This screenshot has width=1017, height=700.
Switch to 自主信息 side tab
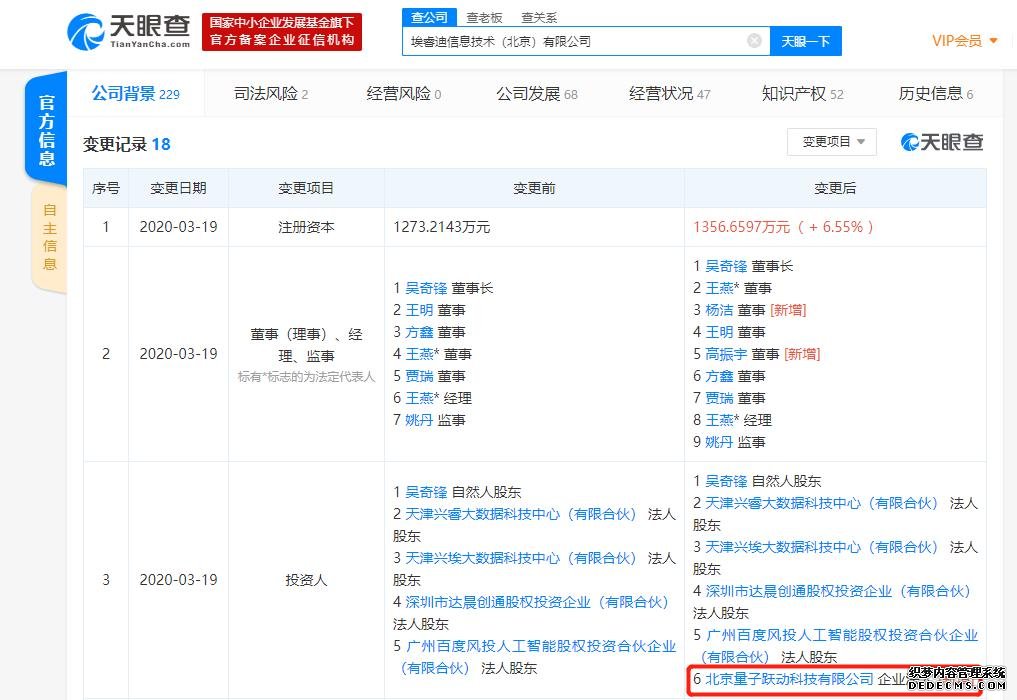[49, 237]
